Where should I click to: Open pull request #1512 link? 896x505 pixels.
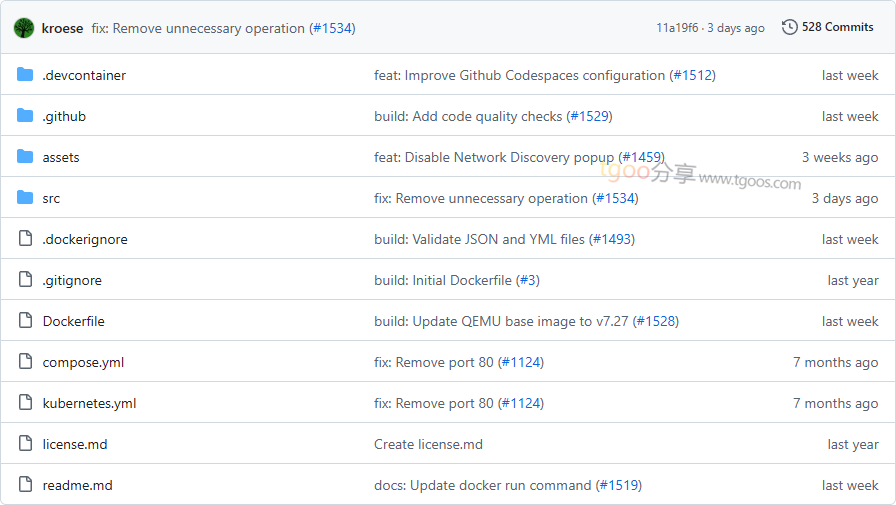692,75
